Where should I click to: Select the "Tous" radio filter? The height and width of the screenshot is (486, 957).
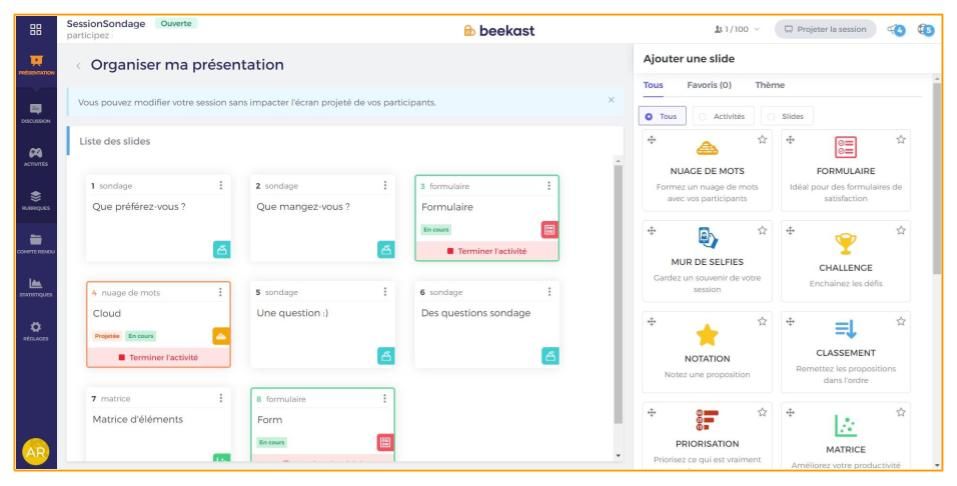(648, 116)
